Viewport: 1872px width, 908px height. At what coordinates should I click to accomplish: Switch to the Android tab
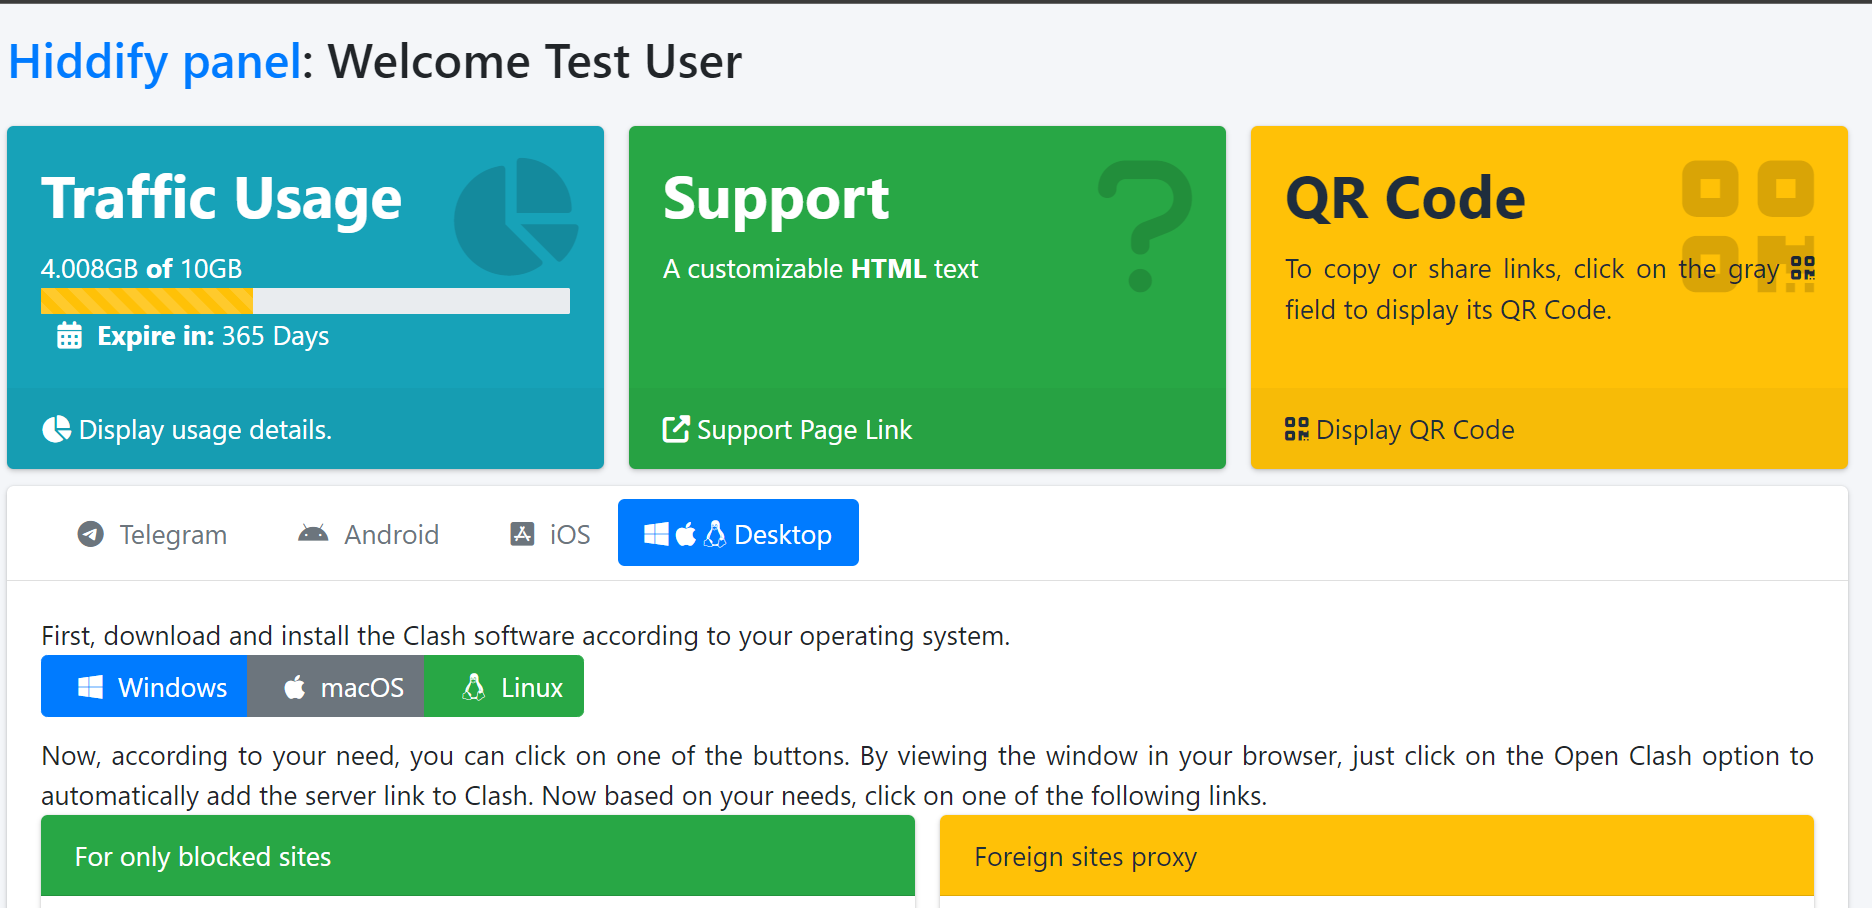[x=368, y=534]
